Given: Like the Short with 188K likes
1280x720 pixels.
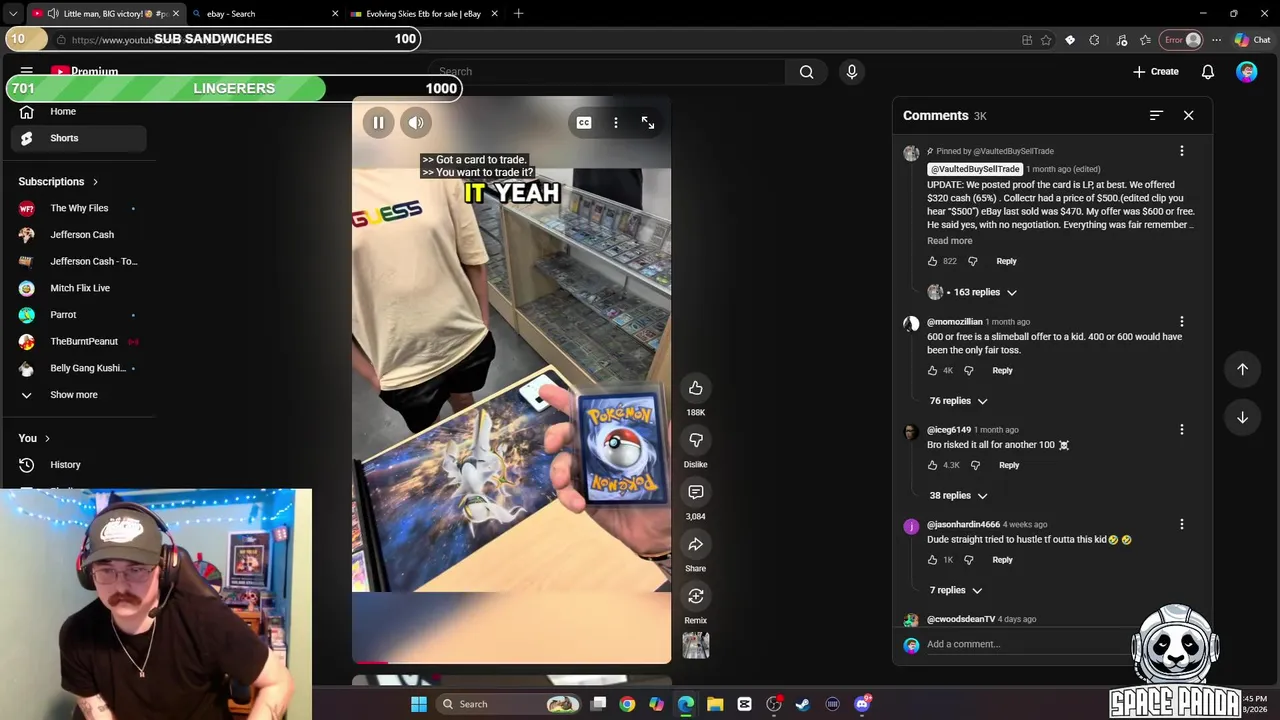Looking at the screenshot, I should [696, 388].
